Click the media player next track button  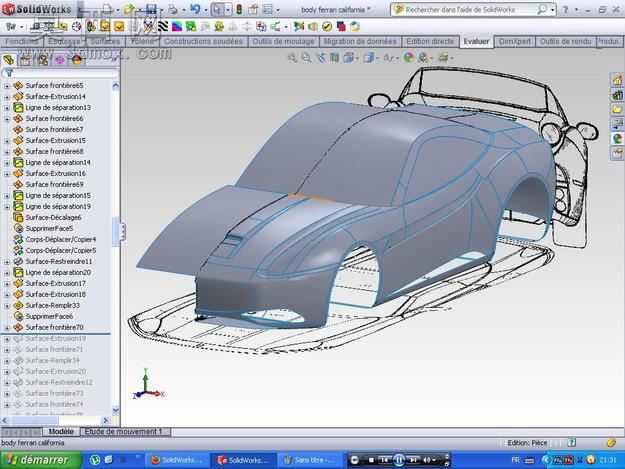pos(413,460)
